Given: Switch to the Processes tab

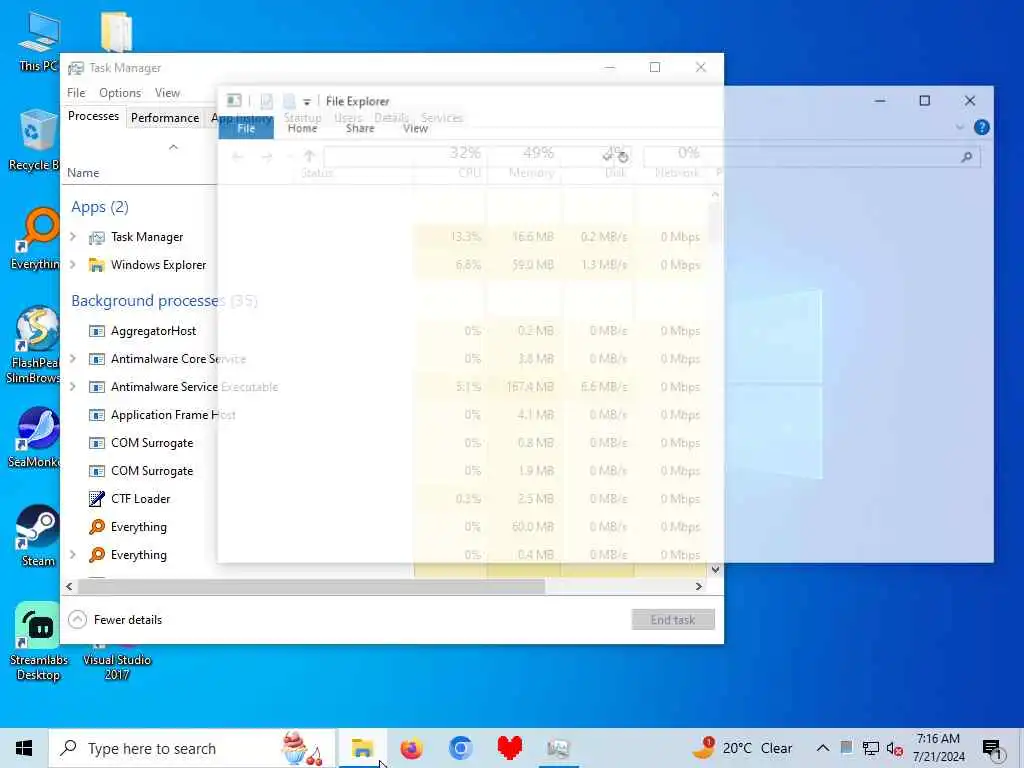Looking at the screenshot, I should click(93, 116).
